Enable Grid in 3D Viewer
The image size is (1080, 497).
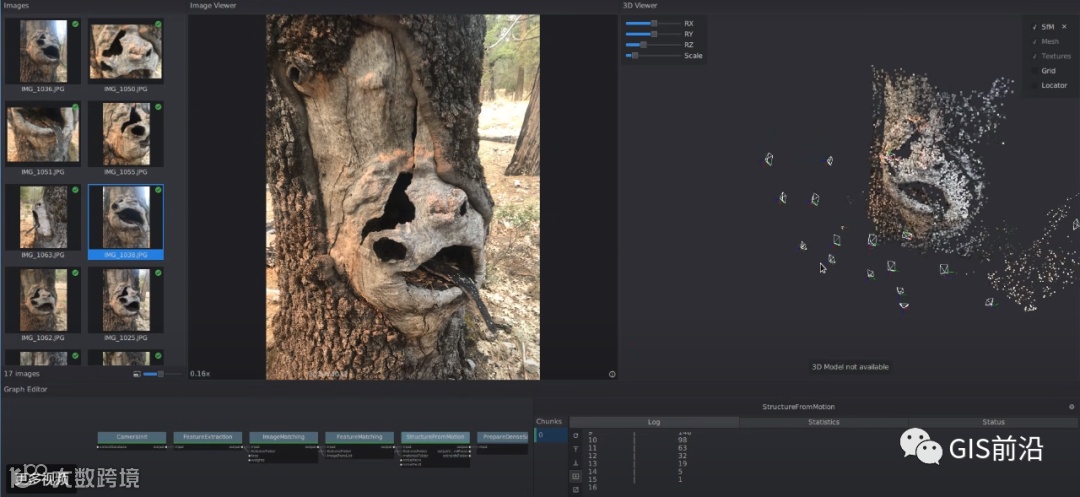1034,71
